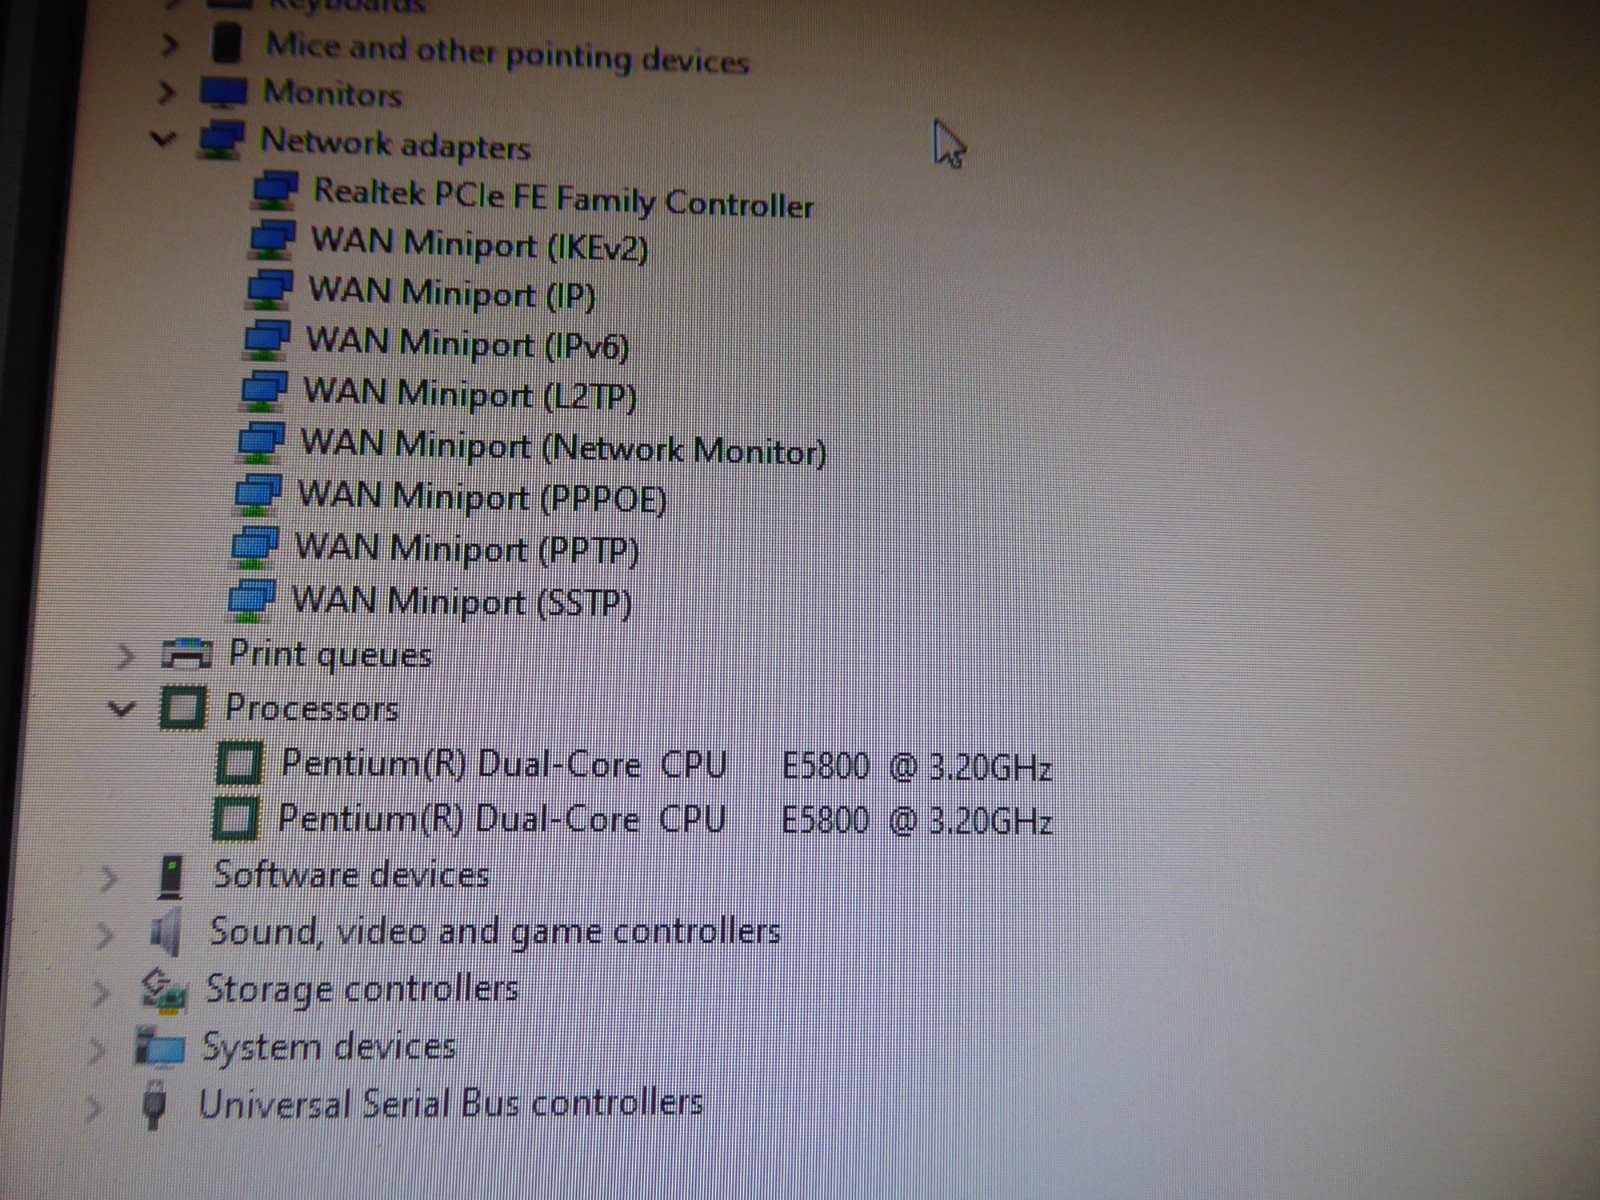Select Sound, video and game controllers label

coord(495,932)
